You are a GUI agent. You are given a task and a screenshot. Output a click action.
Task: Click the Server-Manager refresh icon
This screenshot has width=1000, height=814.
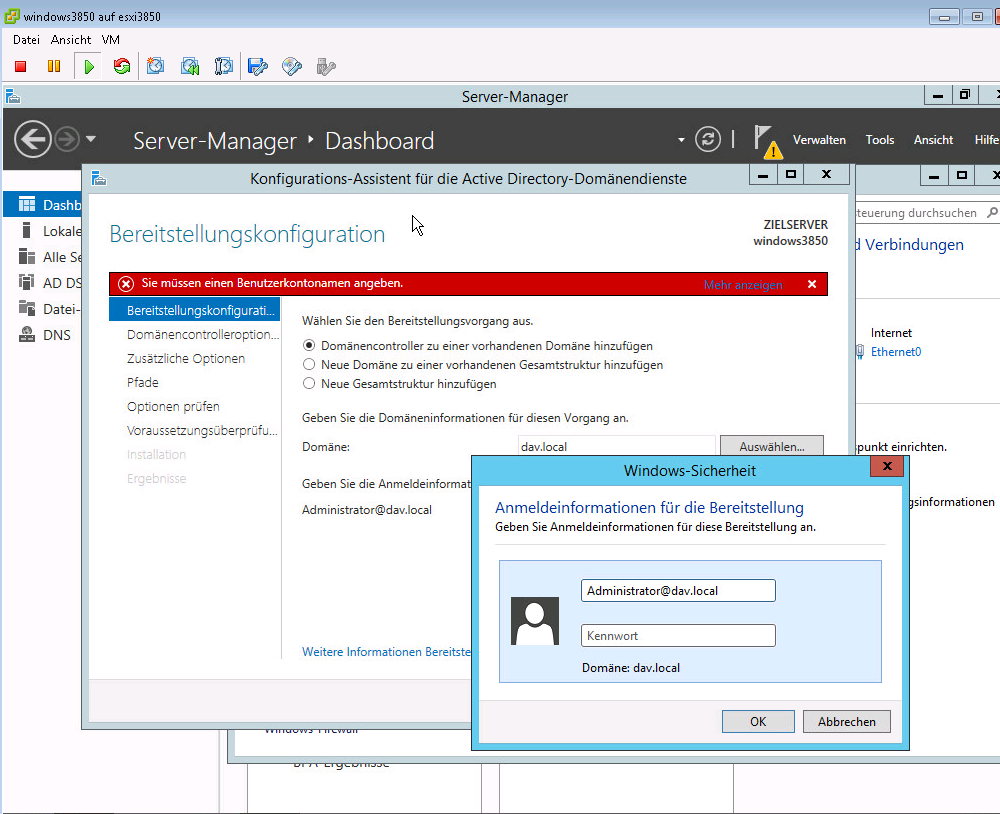(x=708, y=140)
